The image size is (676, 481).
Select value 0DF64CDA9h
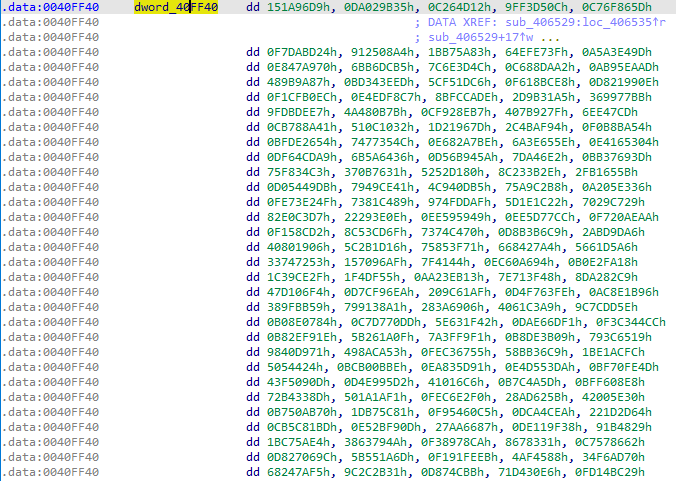point(302,157)
